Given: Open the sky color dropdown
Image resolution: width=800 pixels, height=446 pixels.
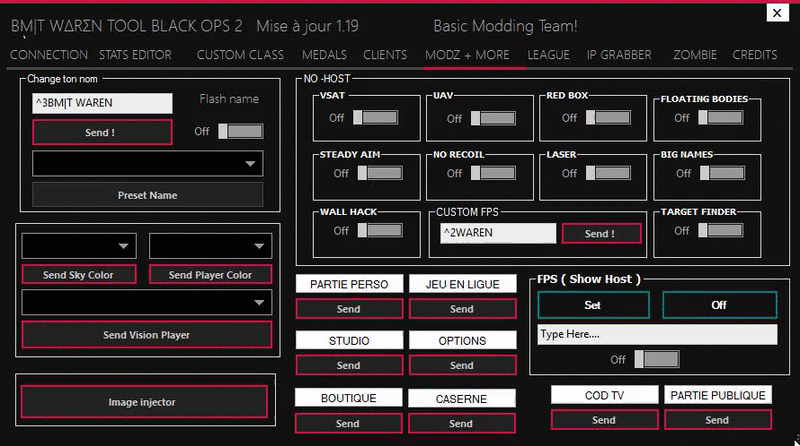Looking at the screenshot, I should pyautogui.click(x=79, y=246).
